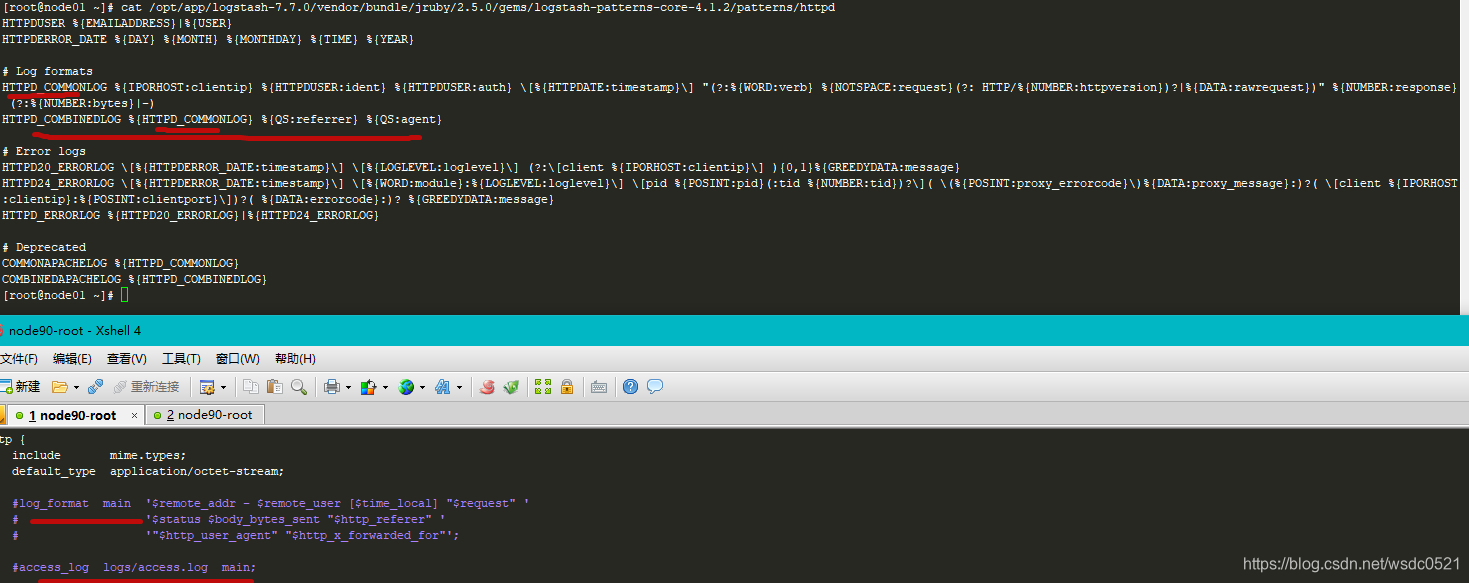Expand the Print dropdown arrow
The image size is (1469, 583).
[348, 387]
